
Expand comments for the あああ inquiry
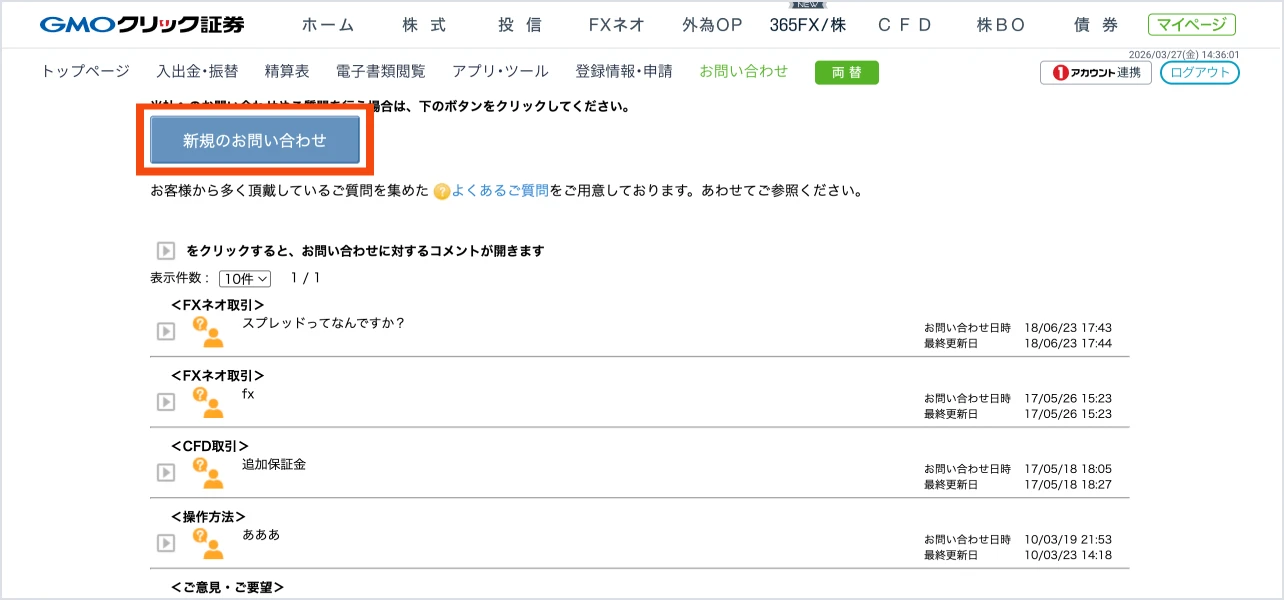click(x=165, y=544)
